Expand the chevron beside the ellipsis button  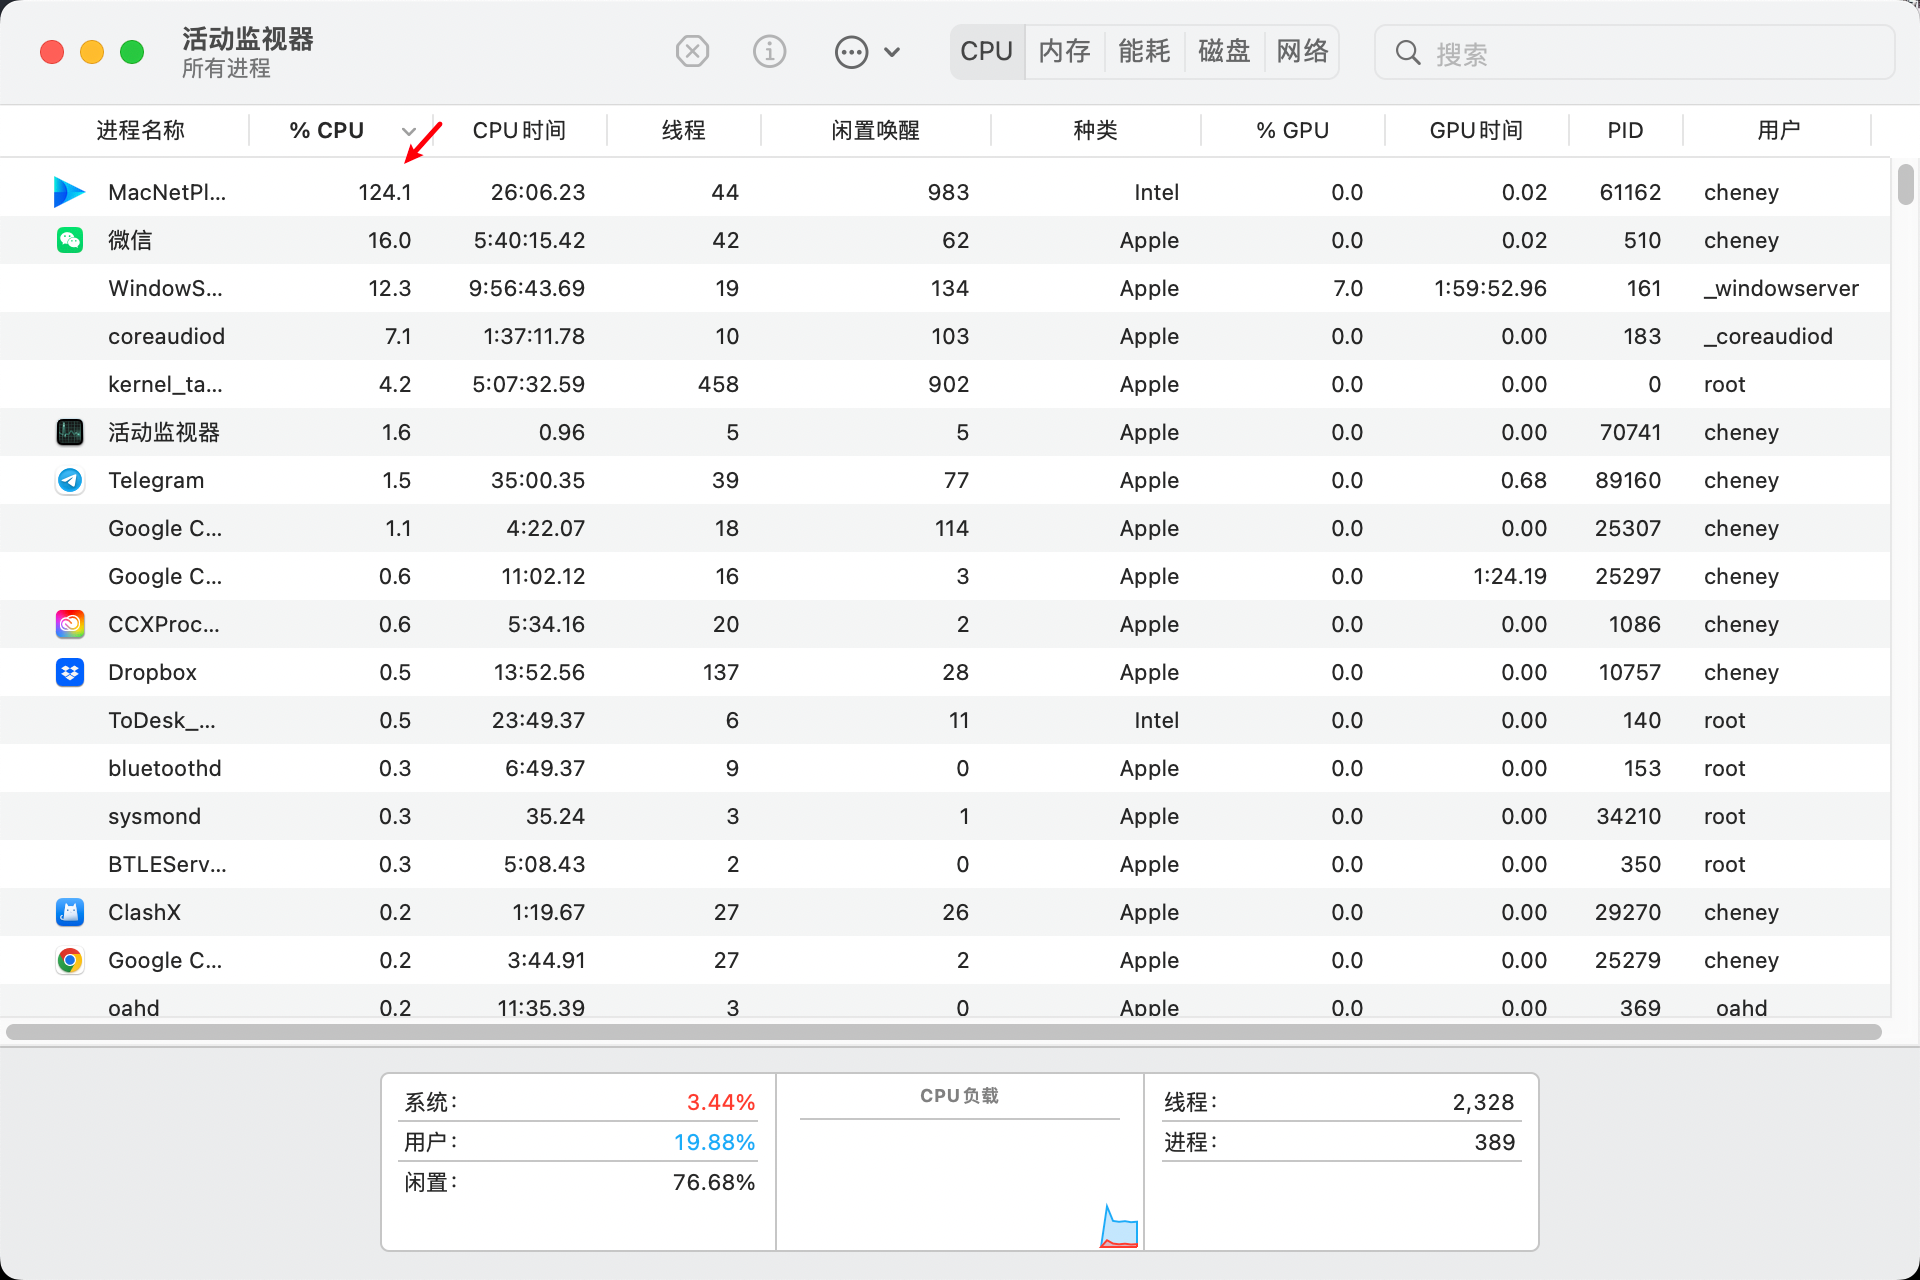[892, 52]
